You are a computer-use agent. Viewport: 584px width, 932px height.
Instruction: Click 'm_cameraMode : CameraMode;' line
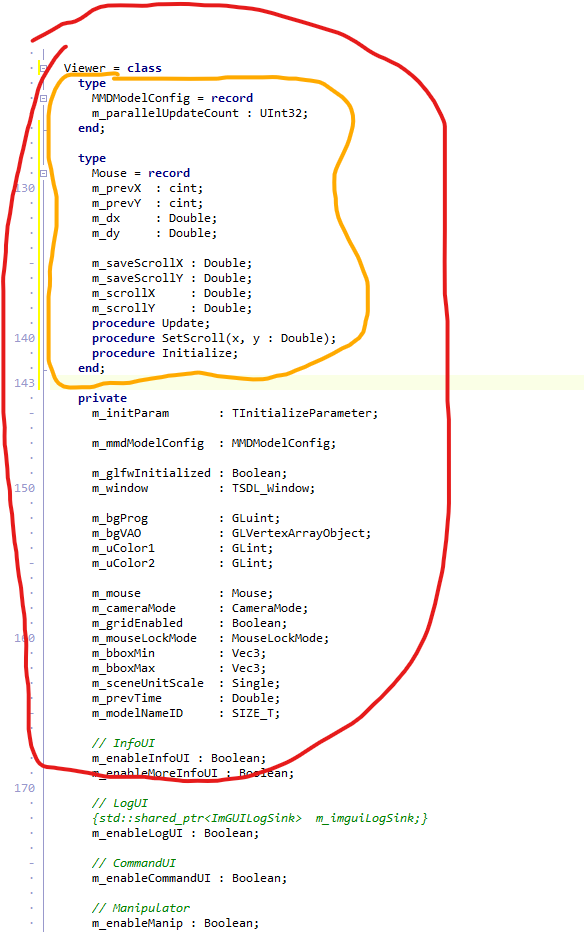pos(200,608)
